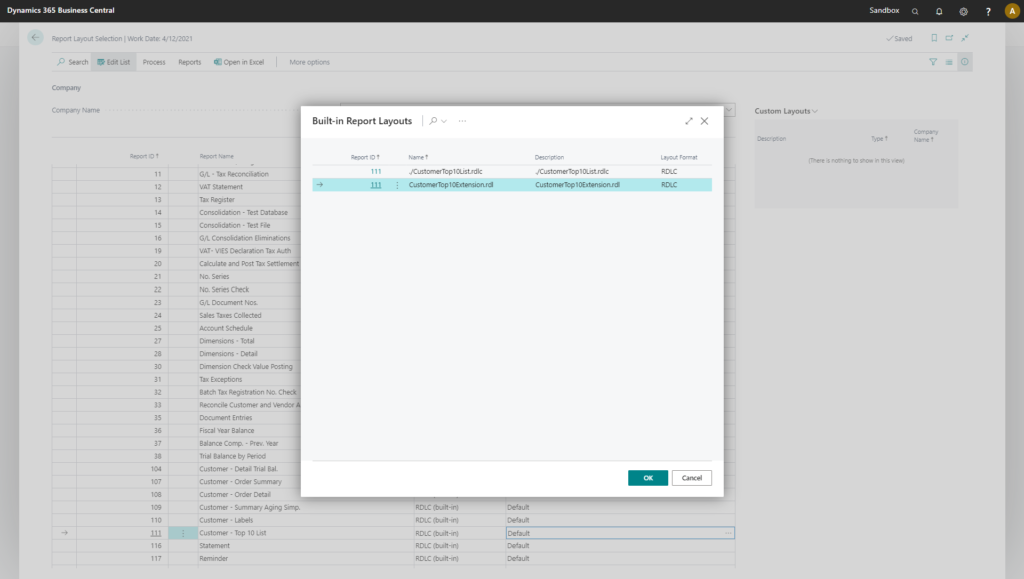This screenshot has width=1024, height=579.
Task: Open the Dynamics 365 settings gear
Action: pyautogui.click(x=962, y=11)
